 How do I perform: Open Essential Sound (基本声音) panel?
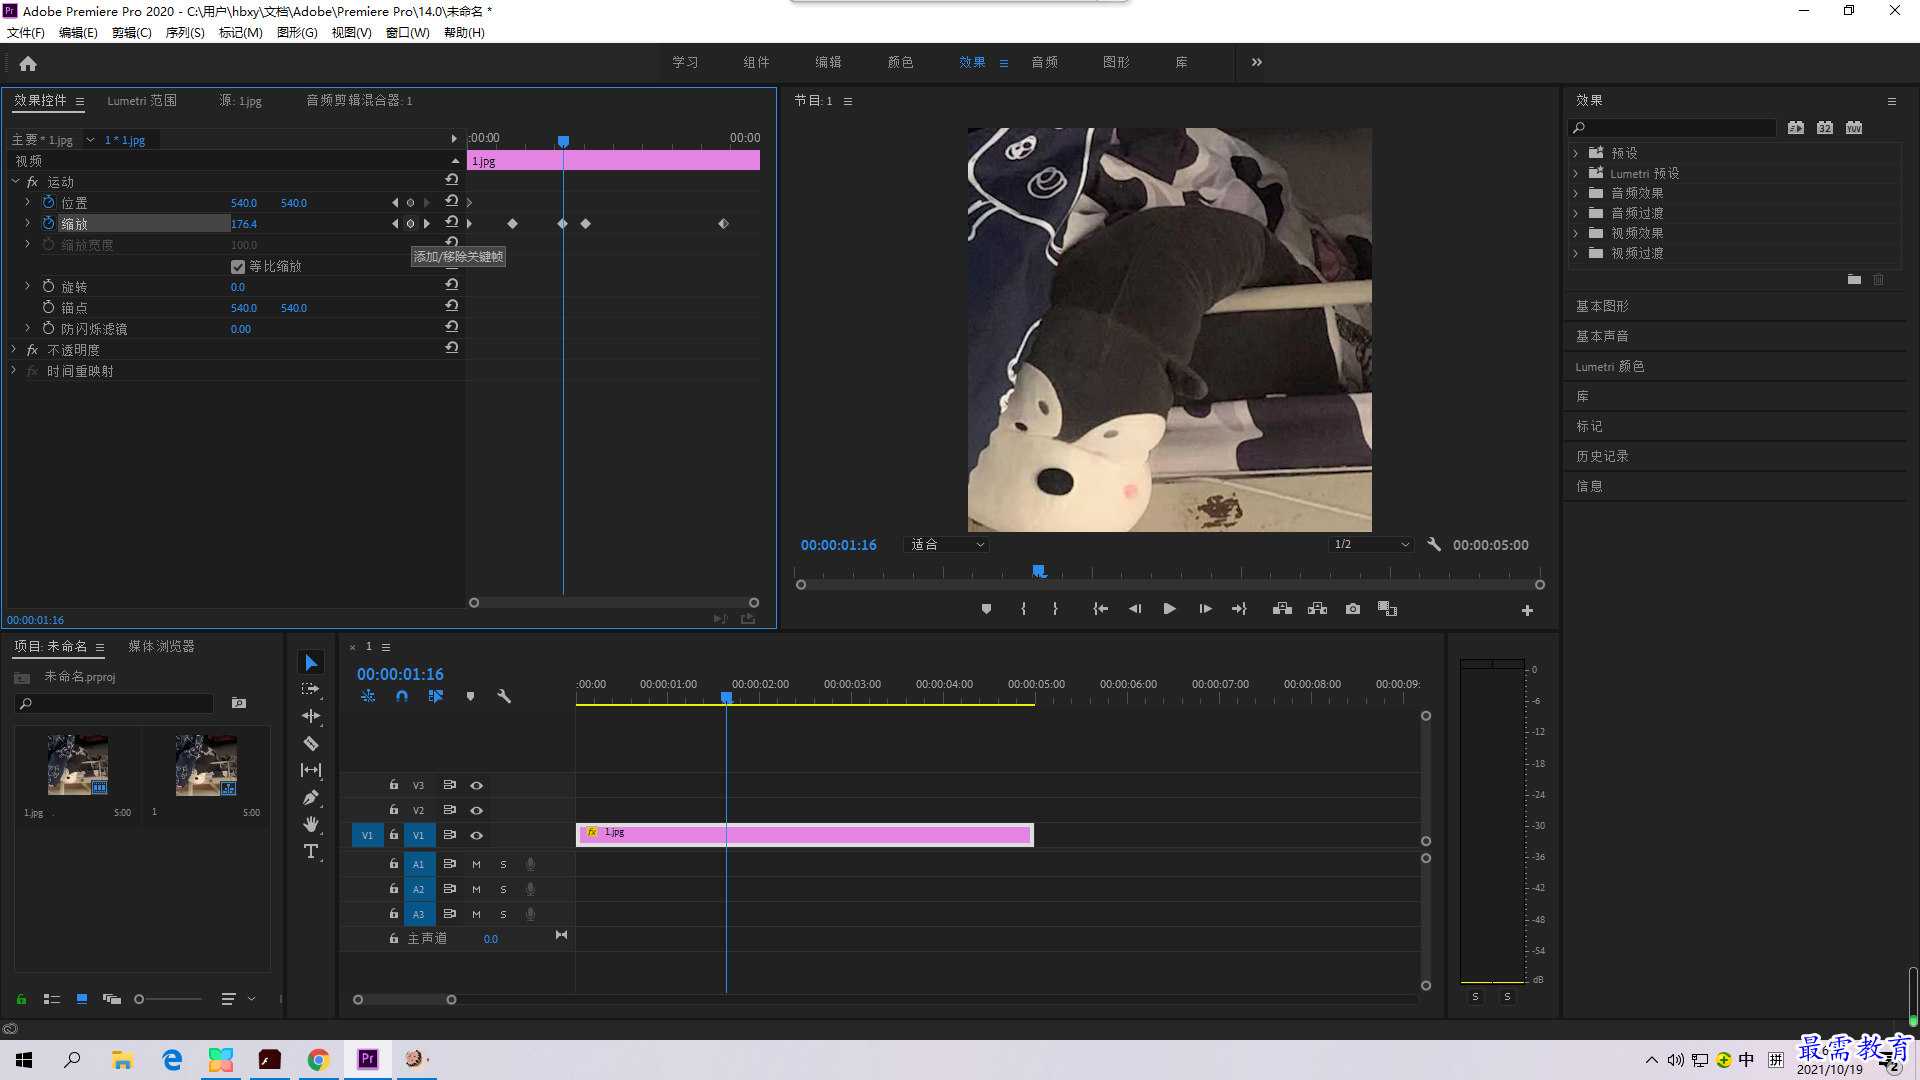(1602, 336)
